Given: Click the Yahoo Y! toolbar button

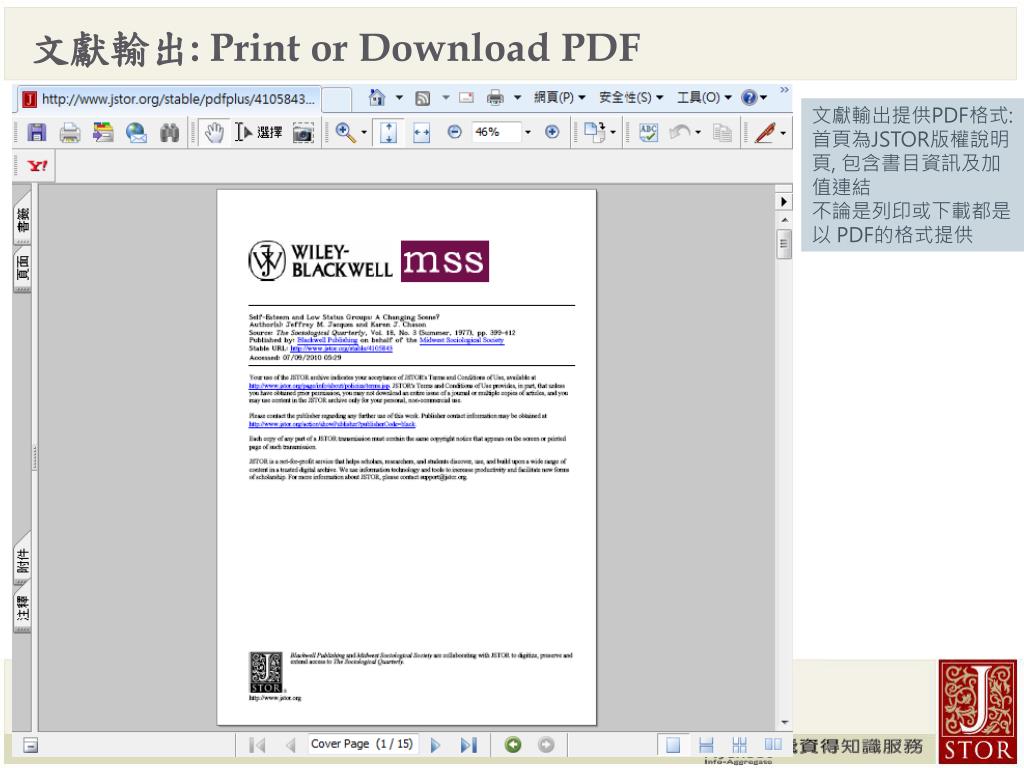Looking at the screenshot, I should (x=37, y=166).
